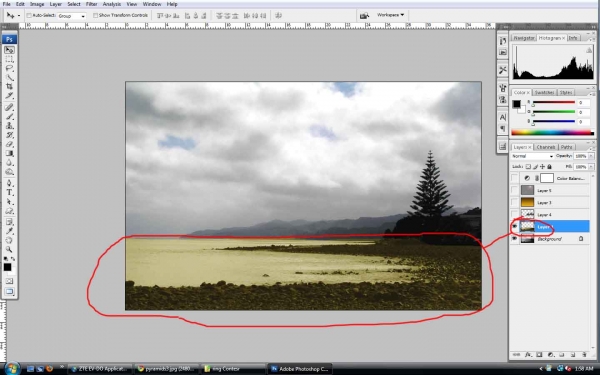This screenshot has width=600, height=375.
Task: Select the Gradient tool
Action: tap(9, 153)
